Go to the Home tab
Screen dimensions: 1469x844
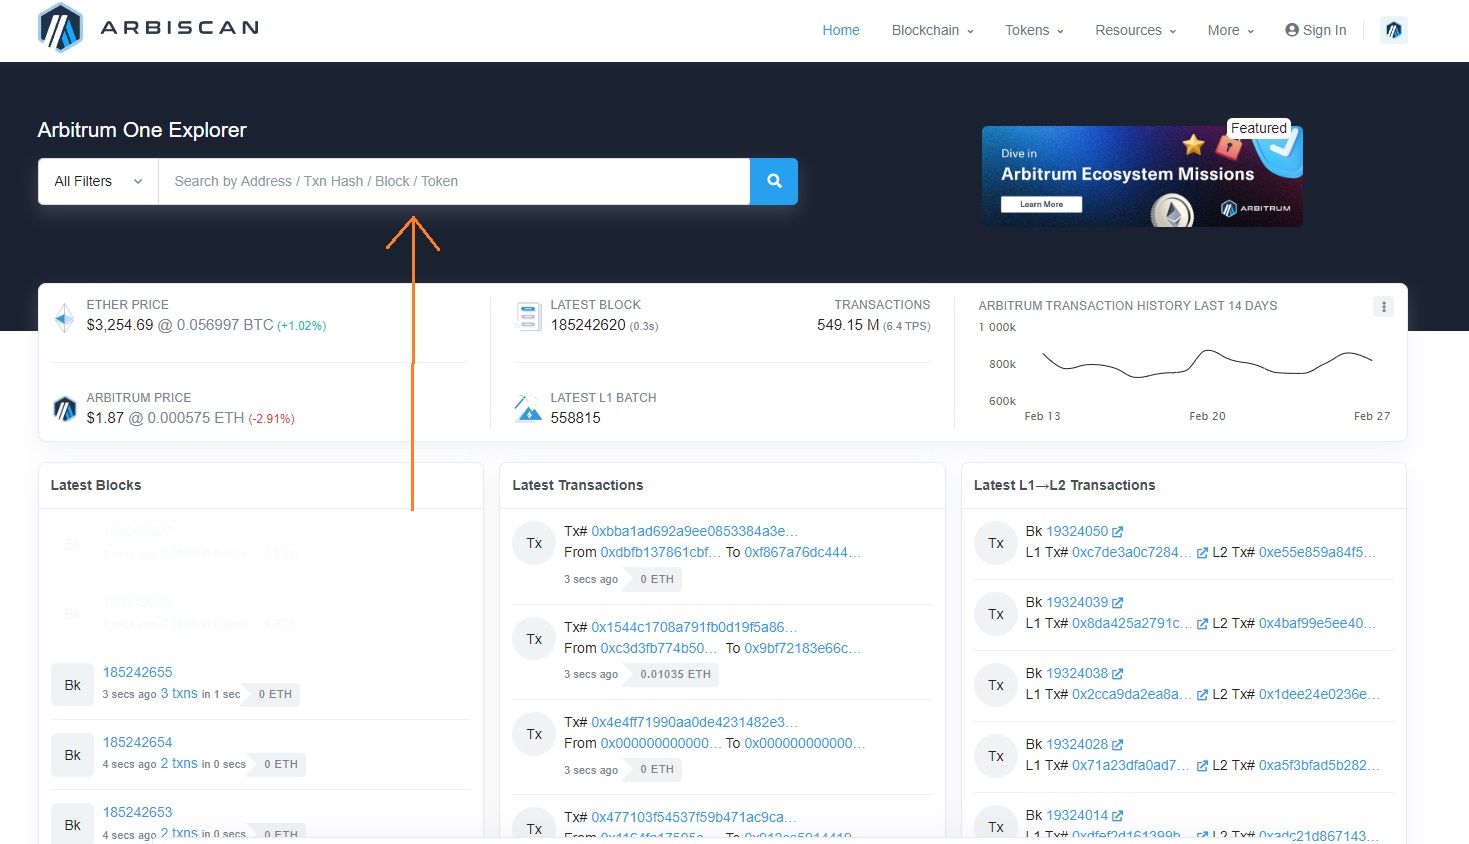tap(840, 30)
